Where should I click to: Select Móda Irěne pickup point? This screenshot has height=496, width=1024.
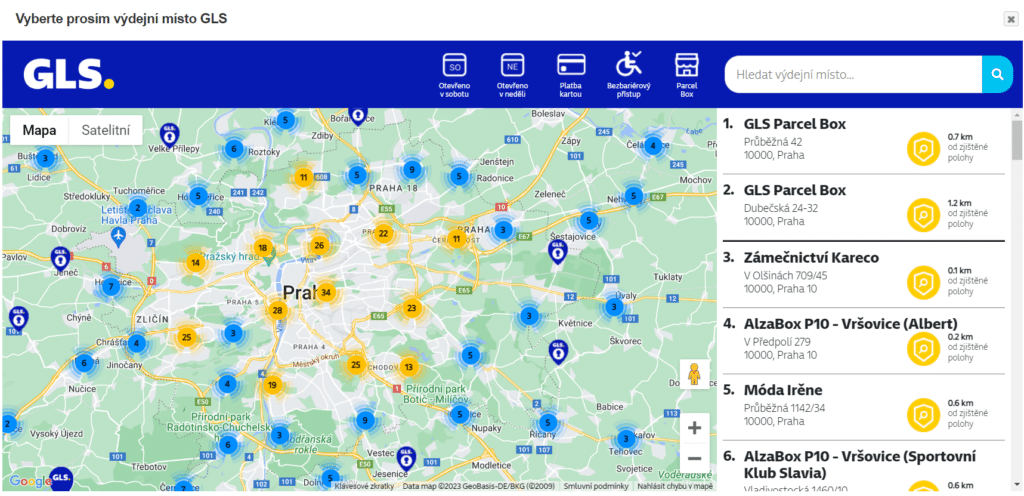pos(863,407)
